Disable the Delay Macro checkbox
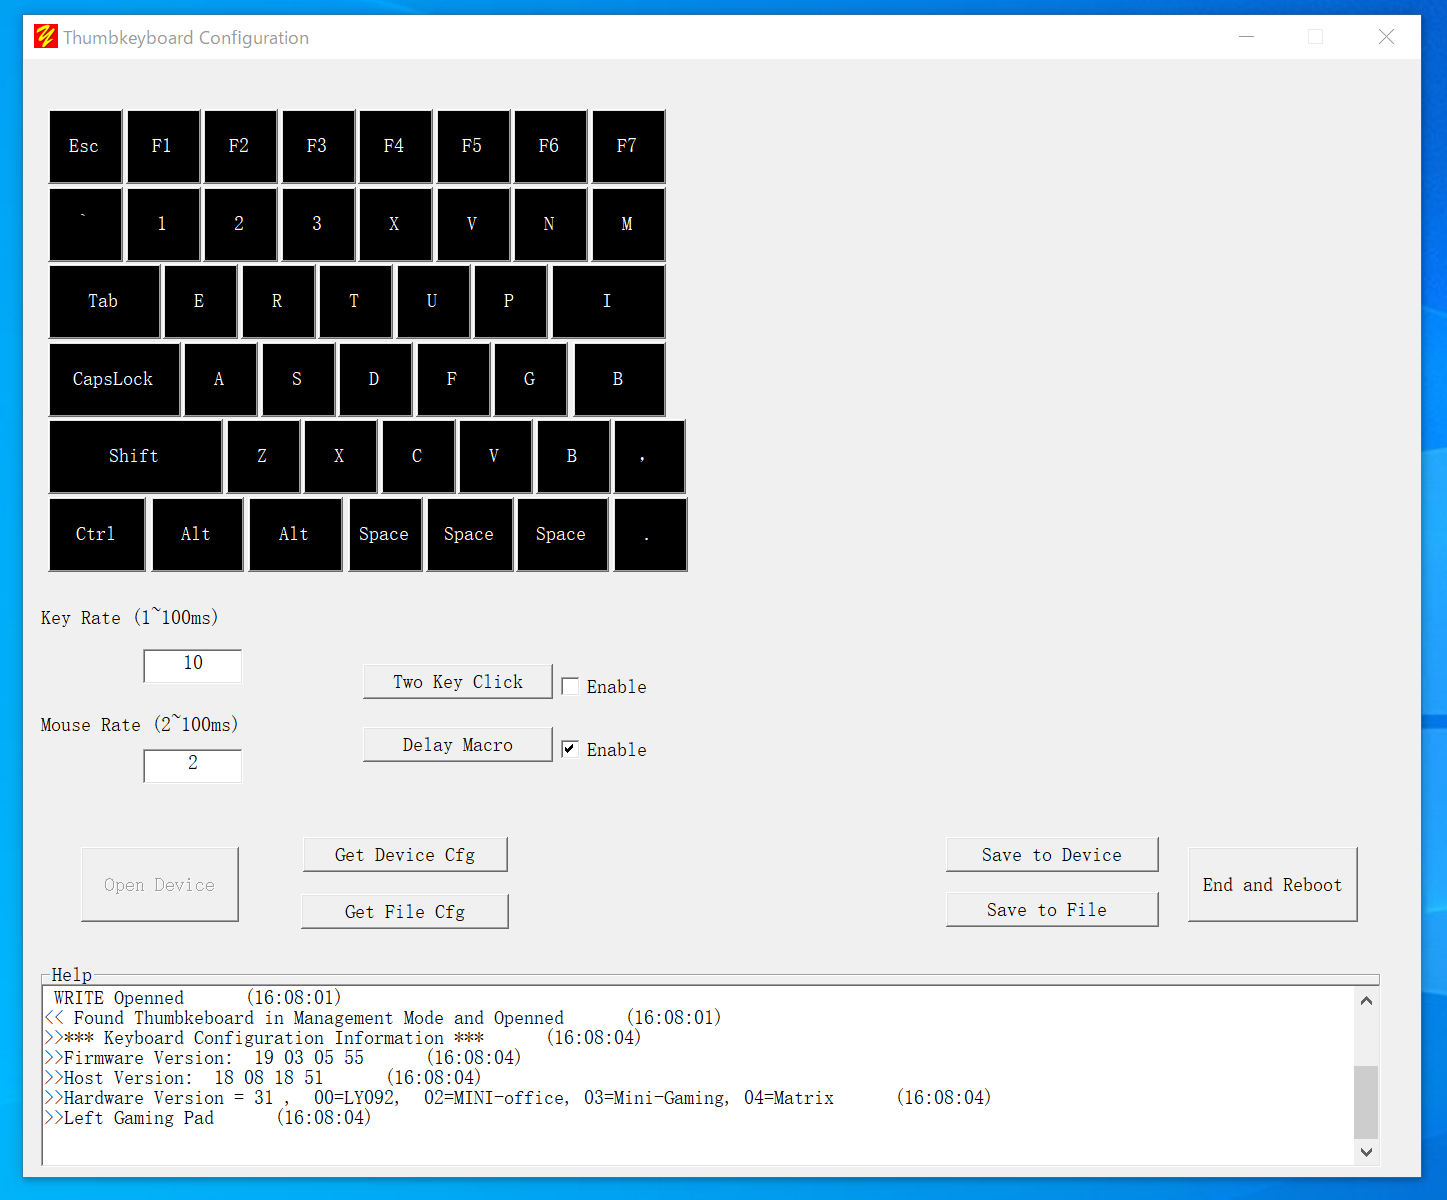The width and height of the screenshot is (1447, 1200). [570, 749]
